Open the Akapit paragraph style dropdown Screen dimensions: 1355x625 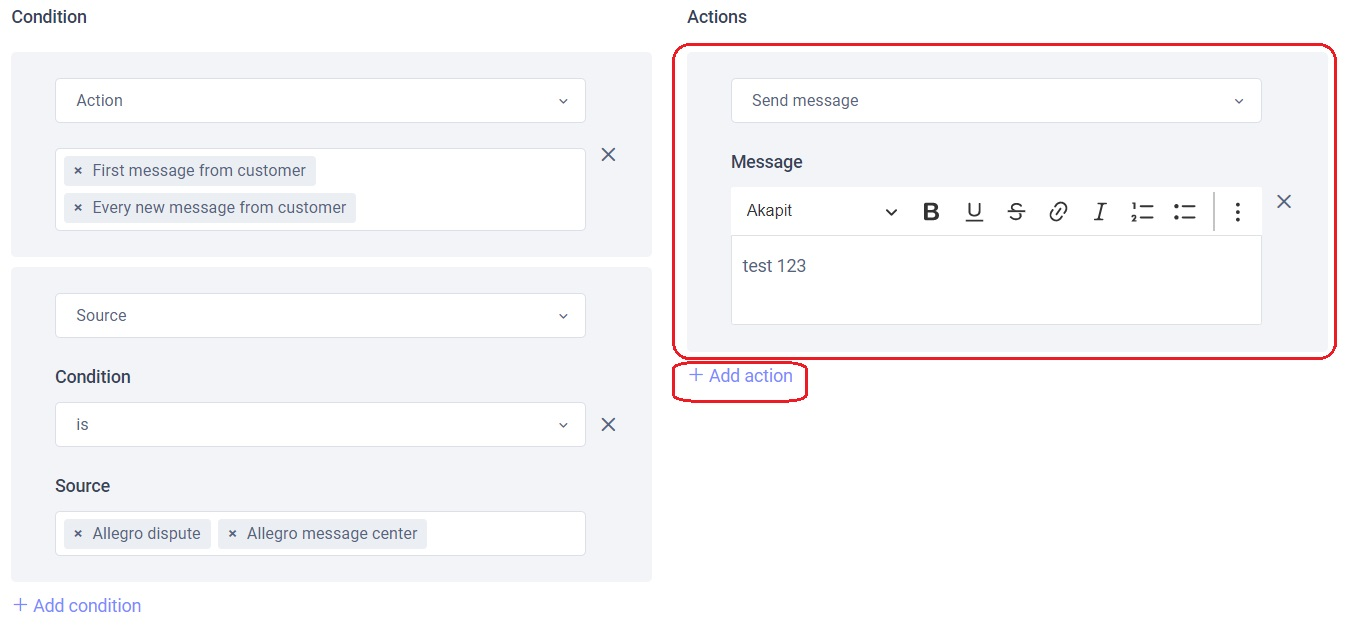[x=821, y=211]
